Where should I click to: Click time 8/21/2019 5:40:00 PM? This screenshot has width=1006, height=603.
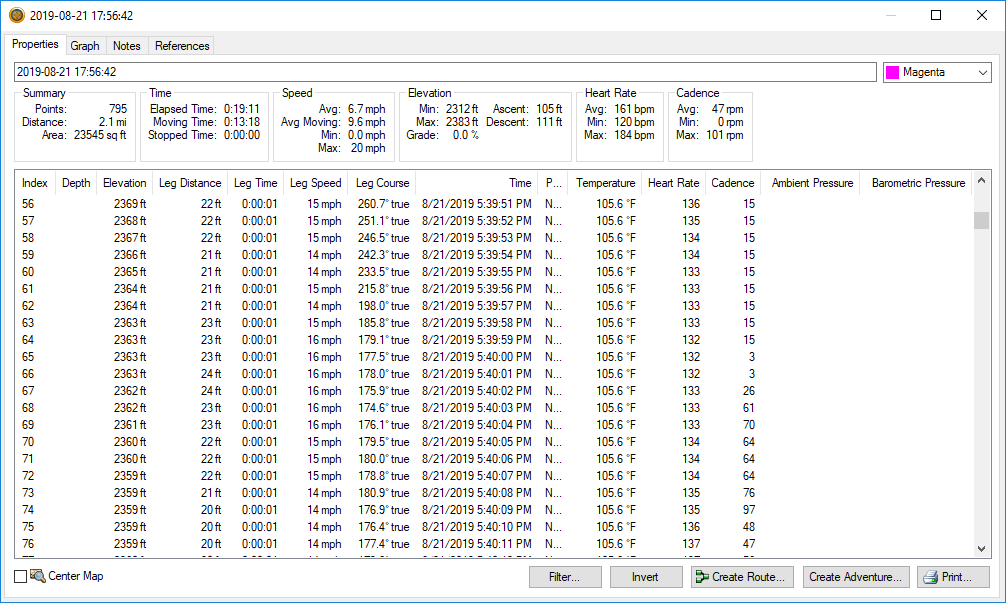tap(477, 357)
